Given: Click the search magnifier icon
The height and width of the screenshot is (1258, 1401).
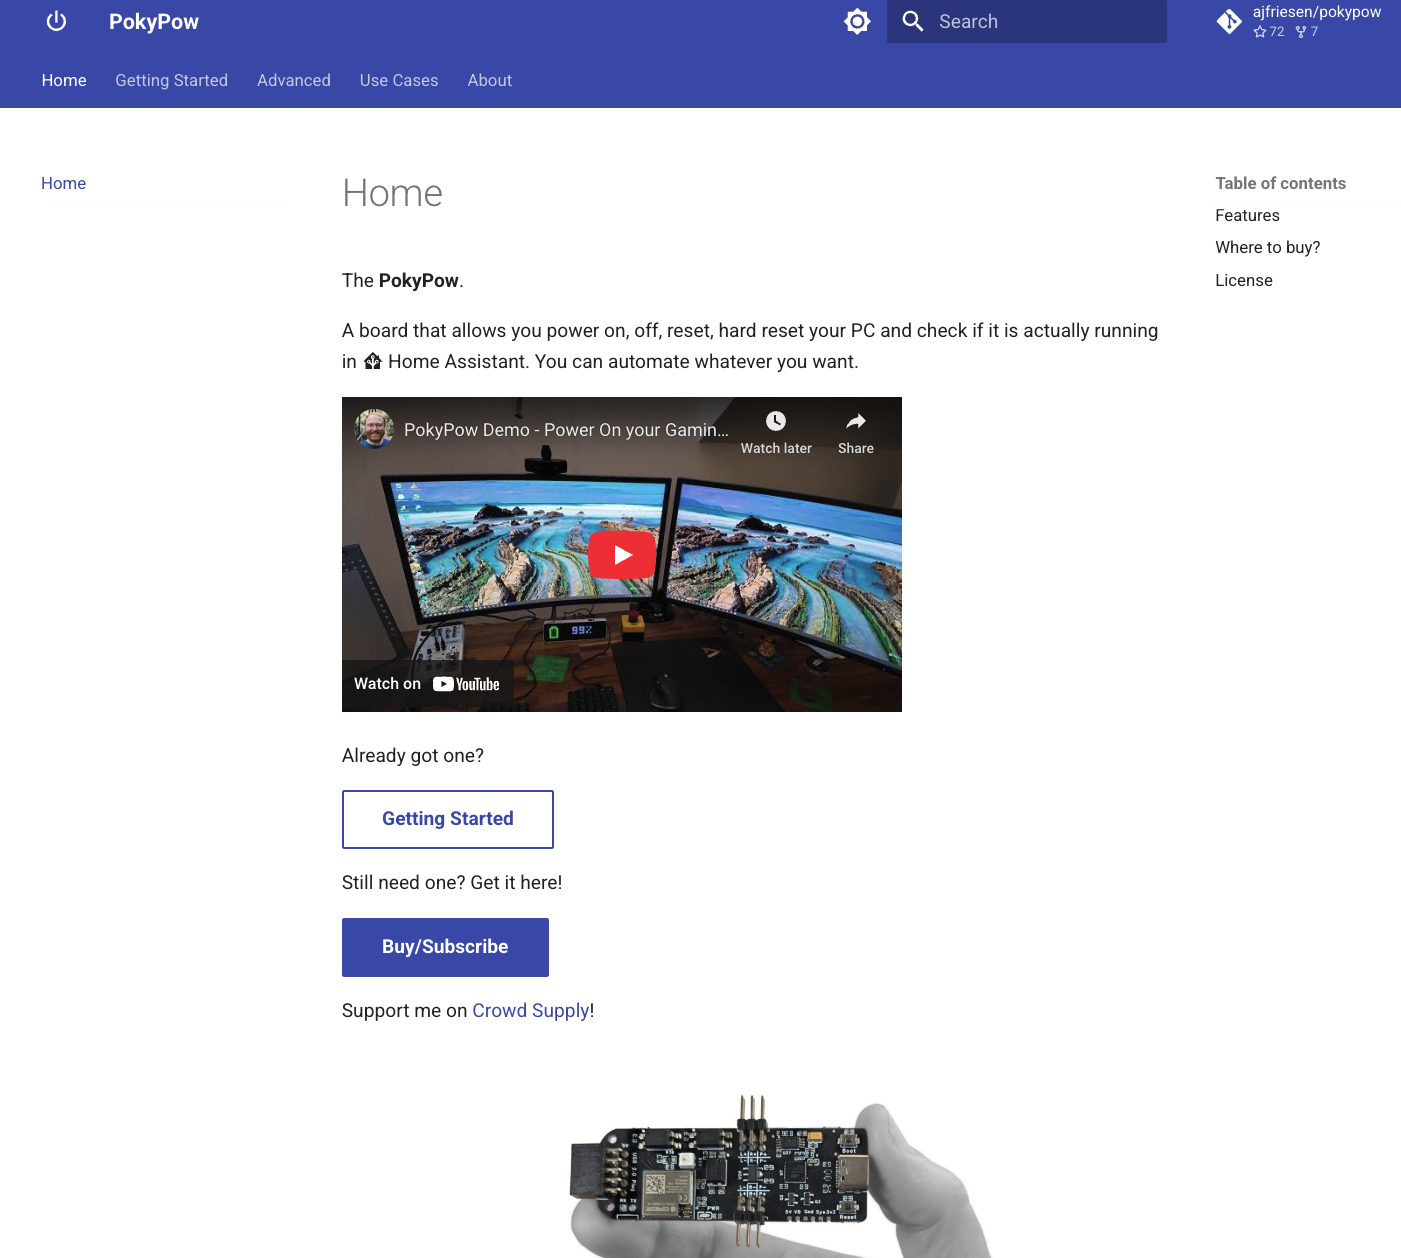Looking at the screenshot, I should 912,22.
